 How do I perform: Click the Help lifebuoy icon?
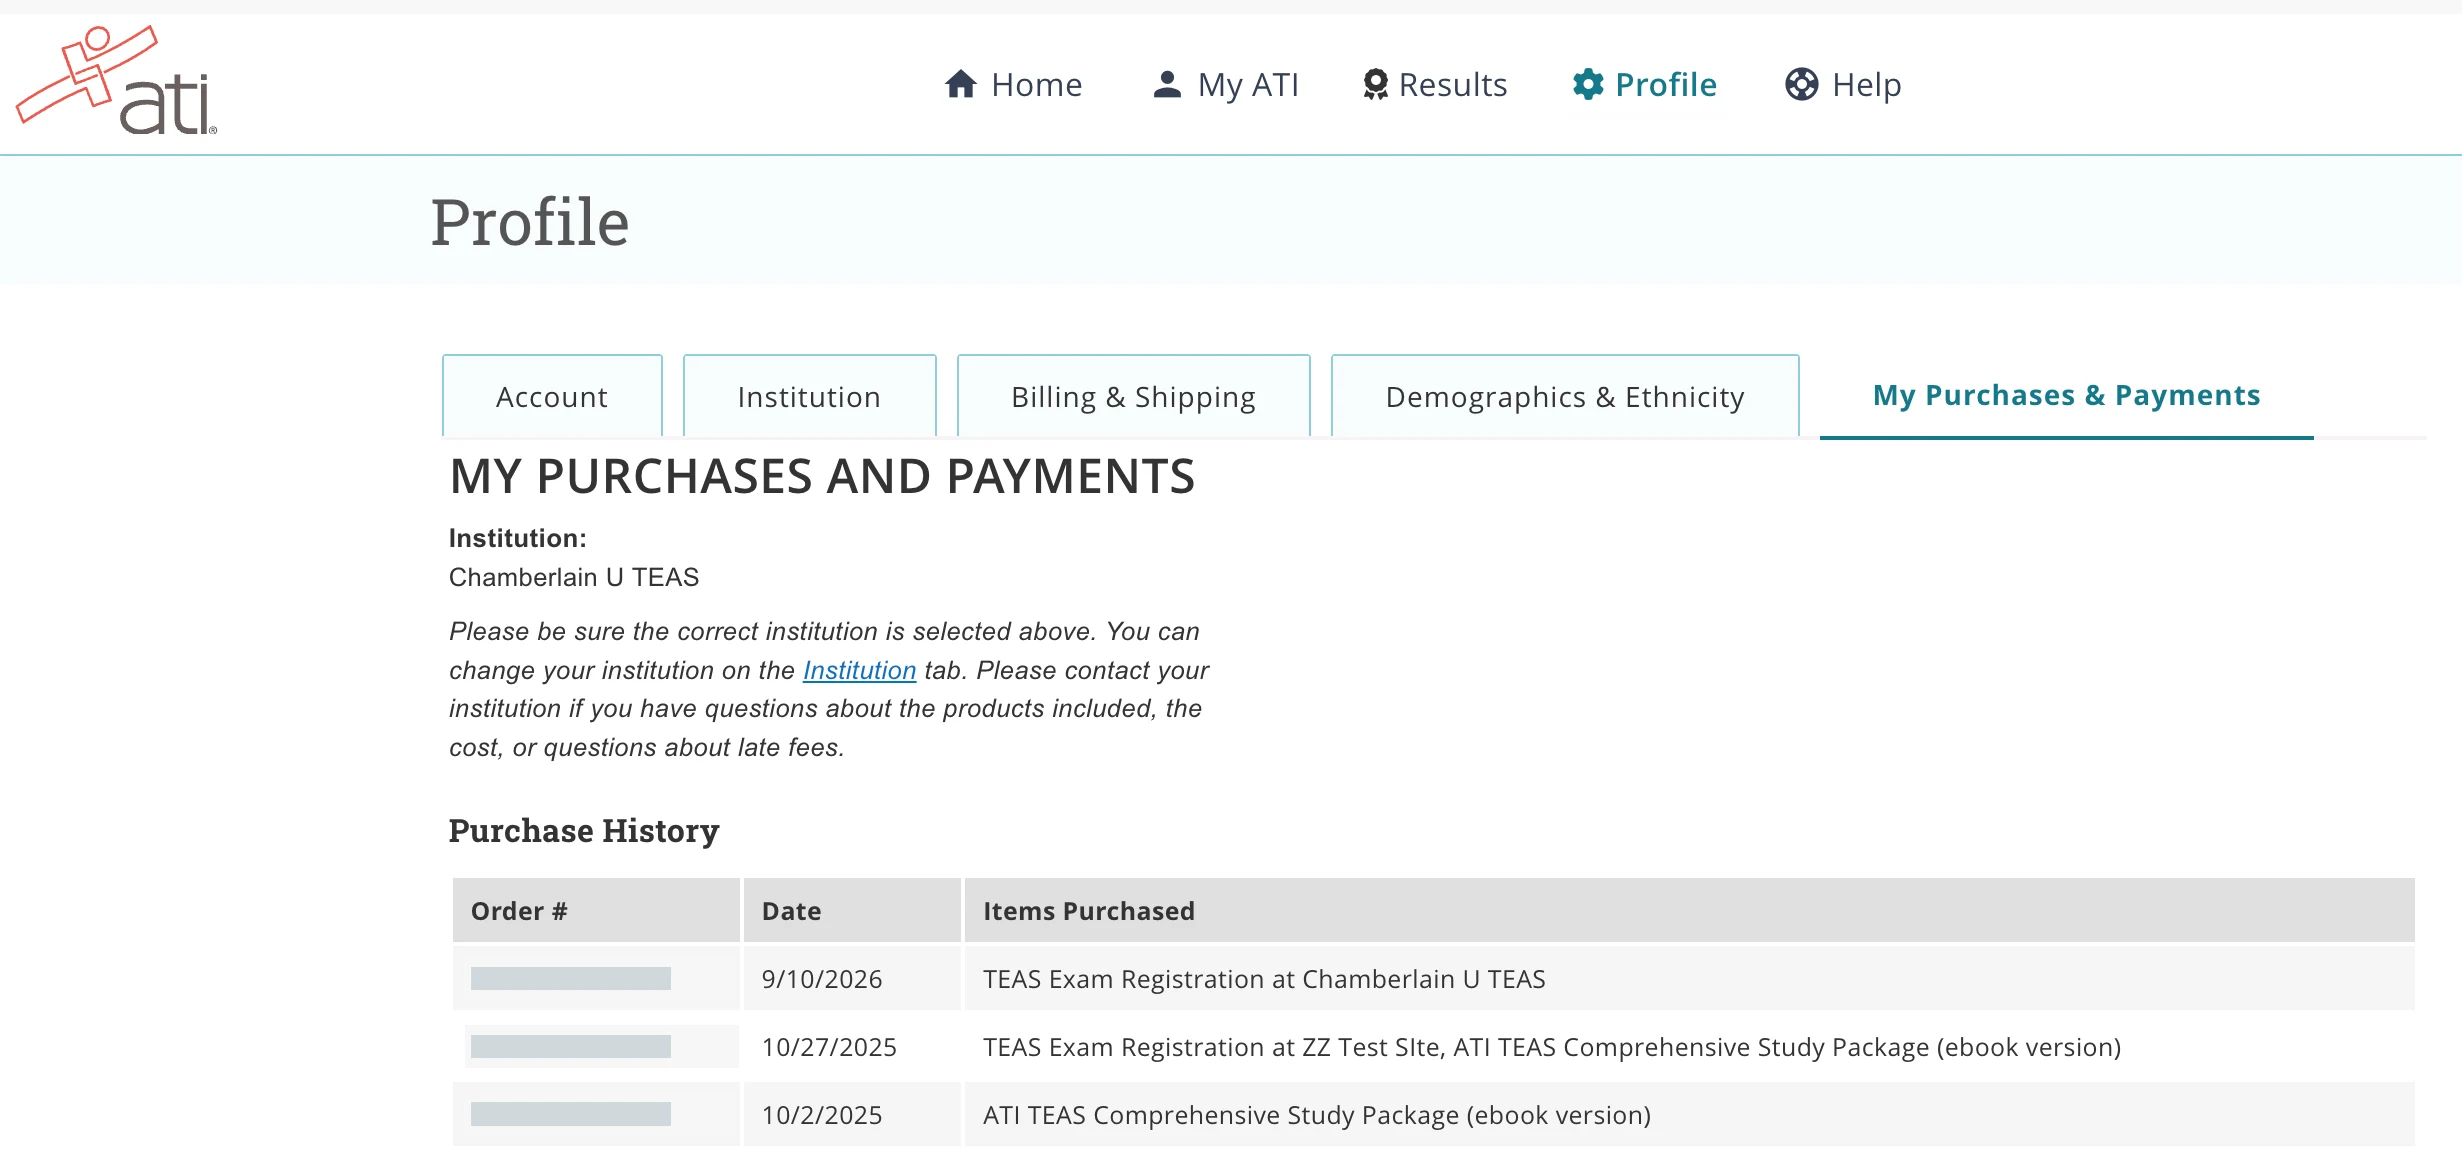[1801, 84]
